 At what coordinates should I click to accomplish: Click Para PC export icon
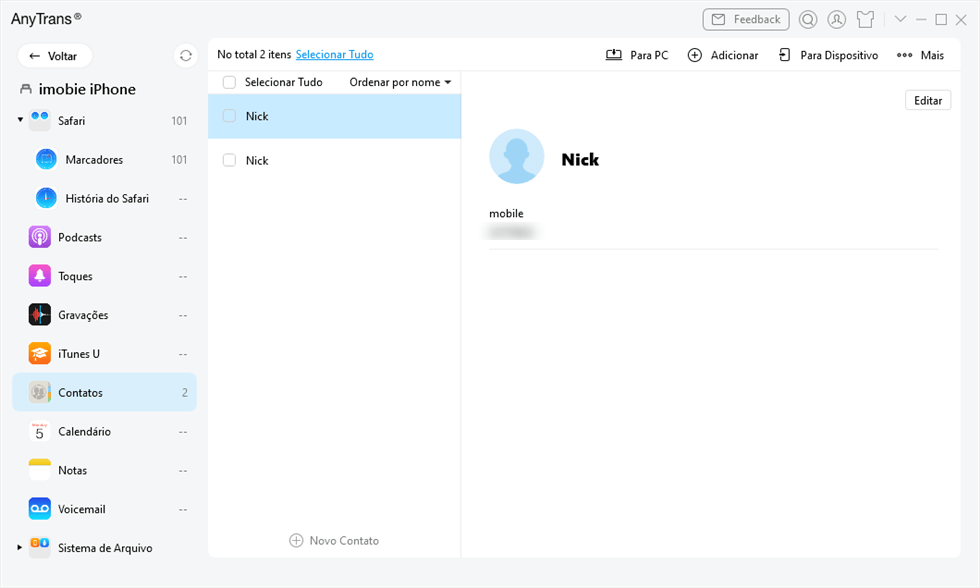click(x=614, y=55)
